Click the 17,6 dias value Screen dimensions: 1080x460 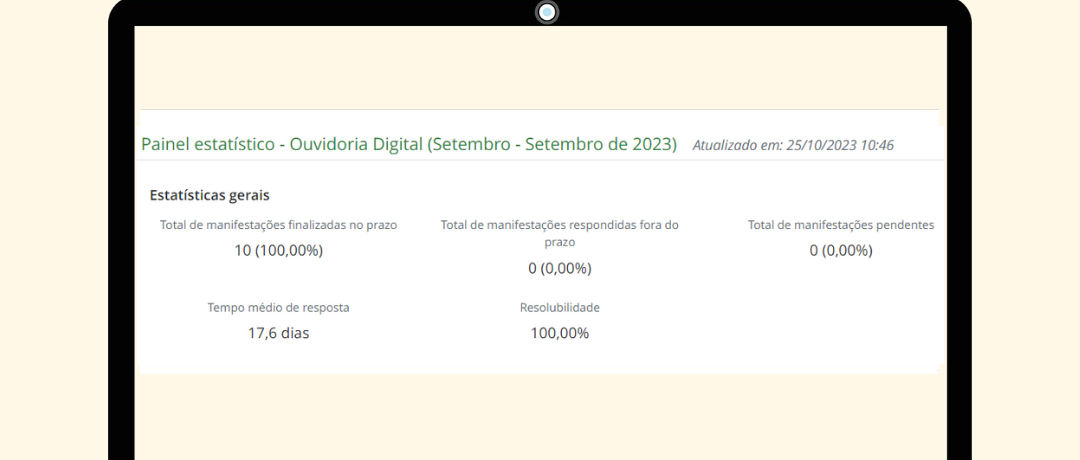coord(278,333)
